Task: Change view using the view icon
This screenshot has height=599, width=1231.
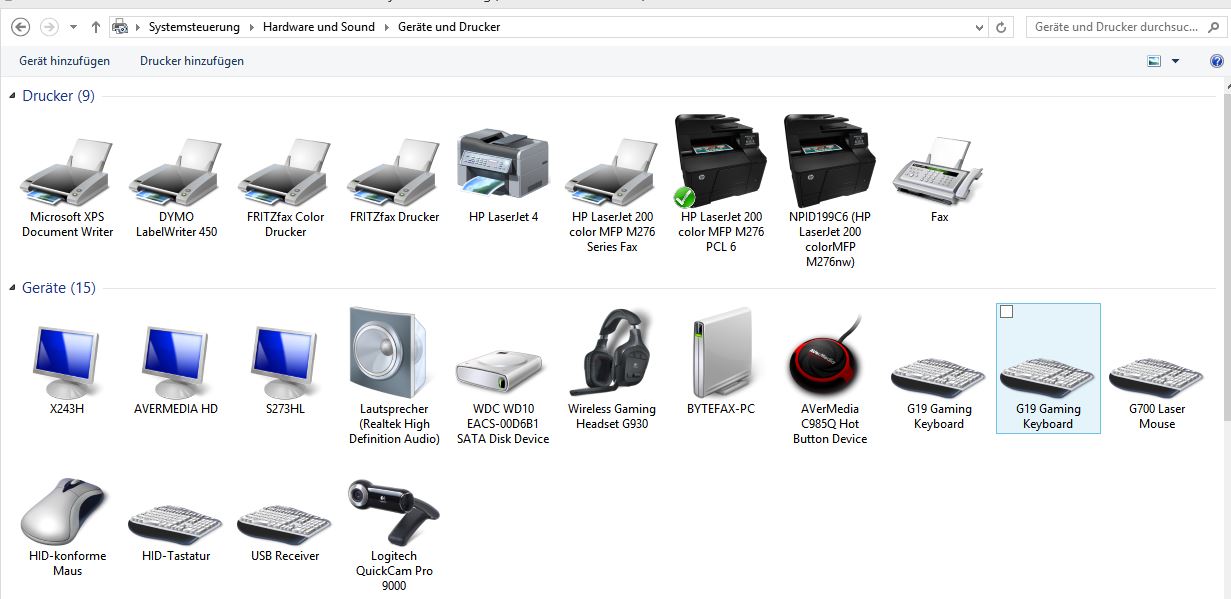Action: pyautogui.click(x=1154, y=61)
